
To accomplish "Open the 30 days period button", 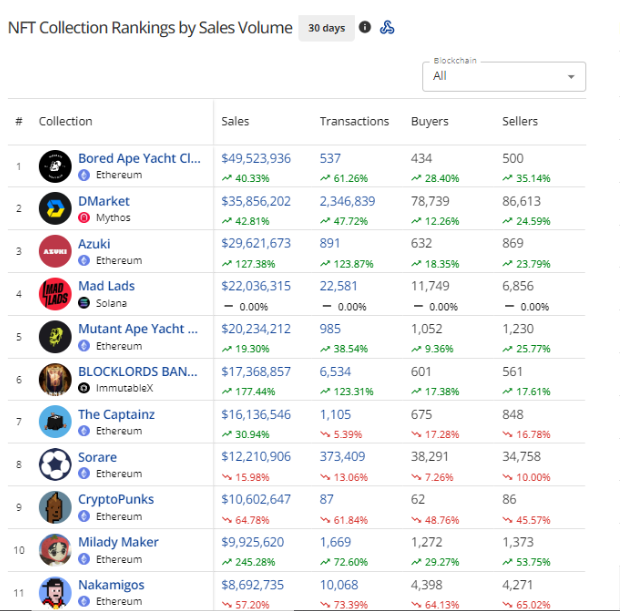I will [327, 28].
